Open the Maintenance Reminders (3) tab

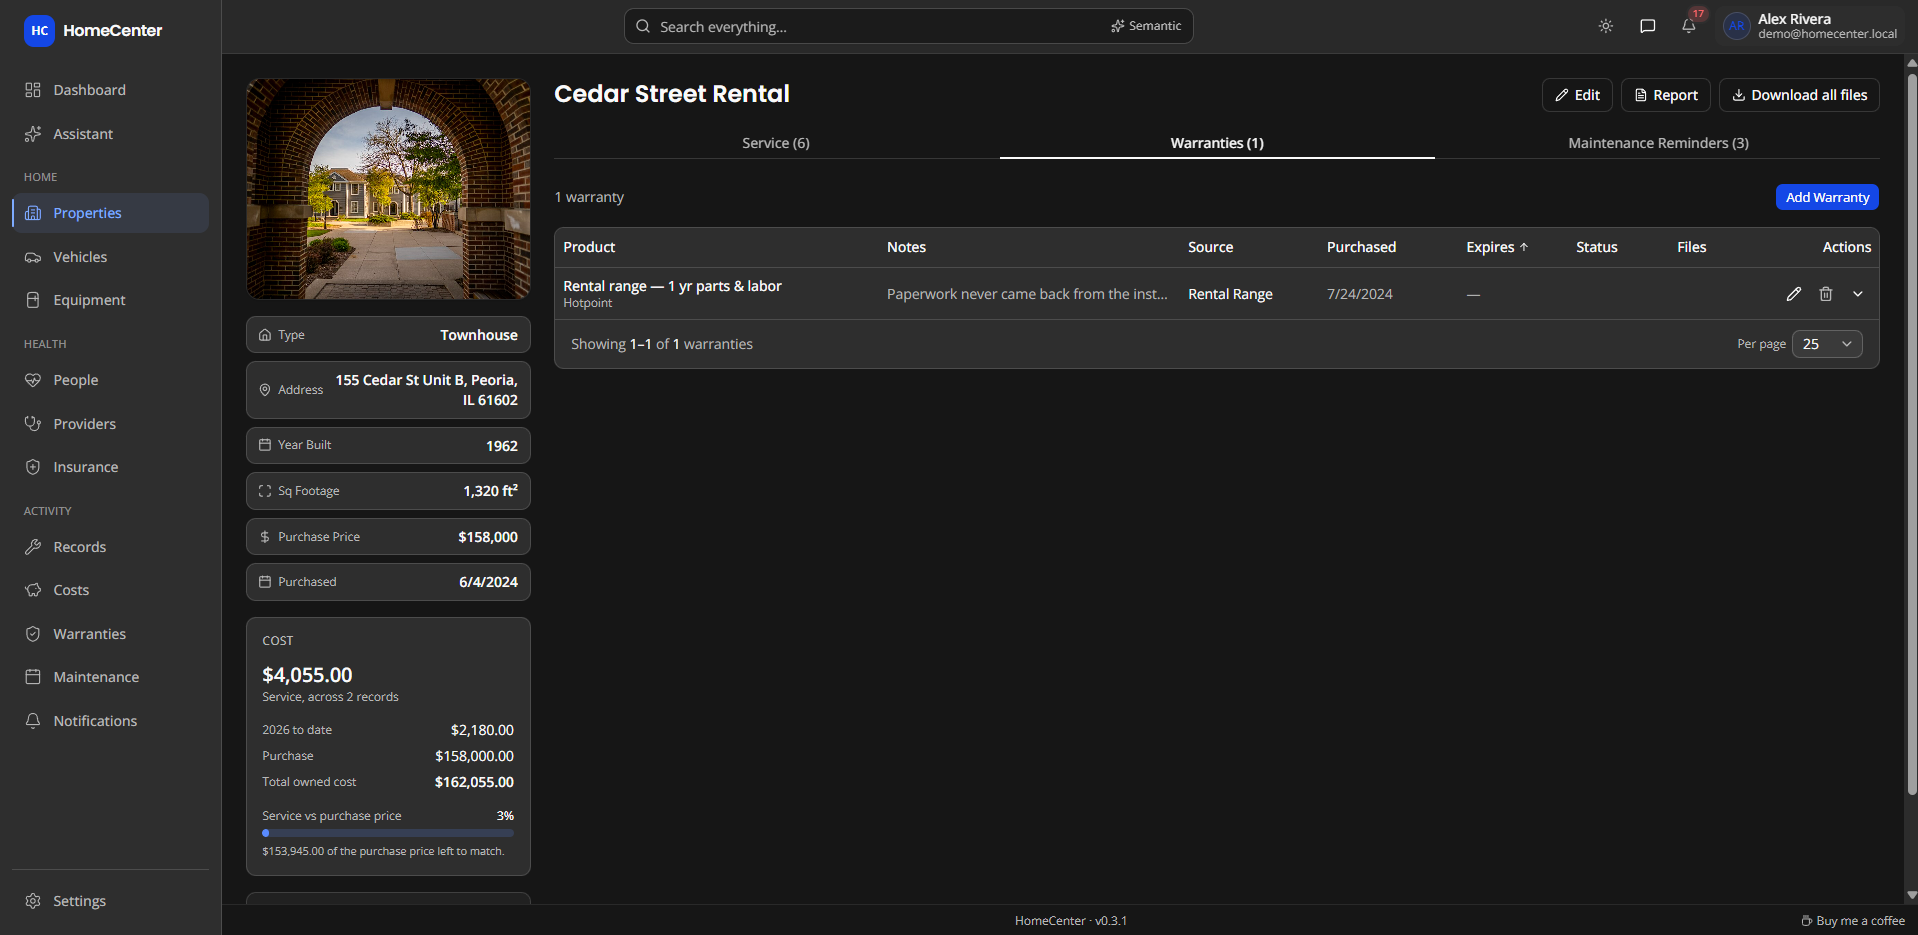[1658, 143]
